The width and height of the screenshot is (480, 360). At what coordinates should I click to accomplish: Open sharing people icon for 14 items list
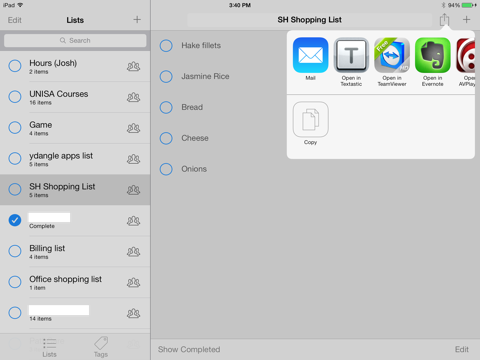point(133,313)
